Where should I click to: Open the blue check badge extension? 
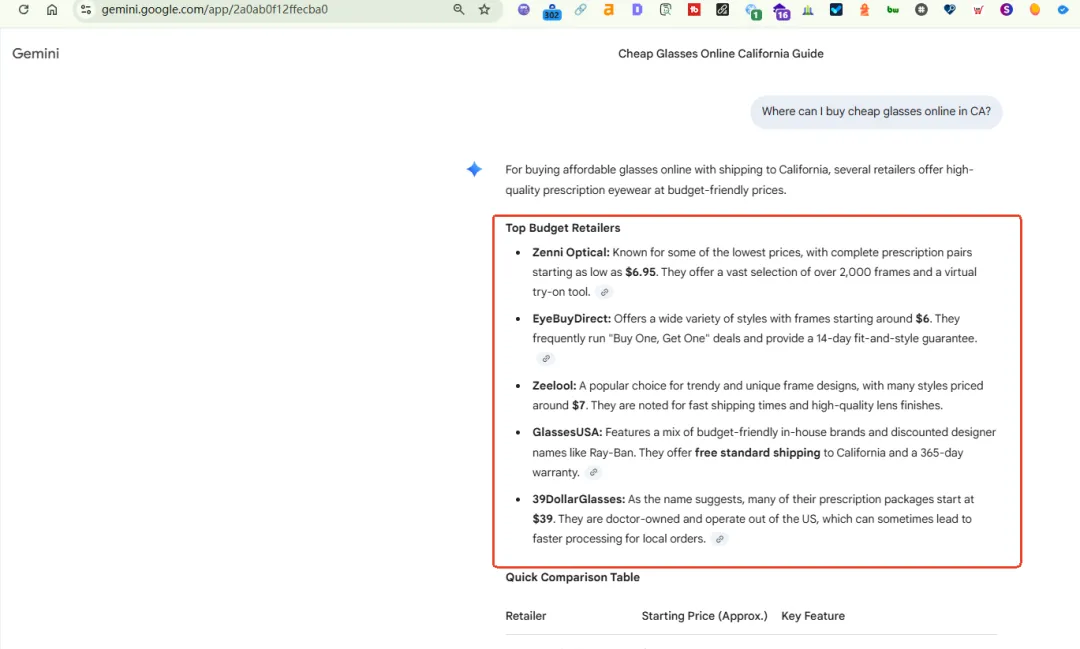click(1063, 10)
